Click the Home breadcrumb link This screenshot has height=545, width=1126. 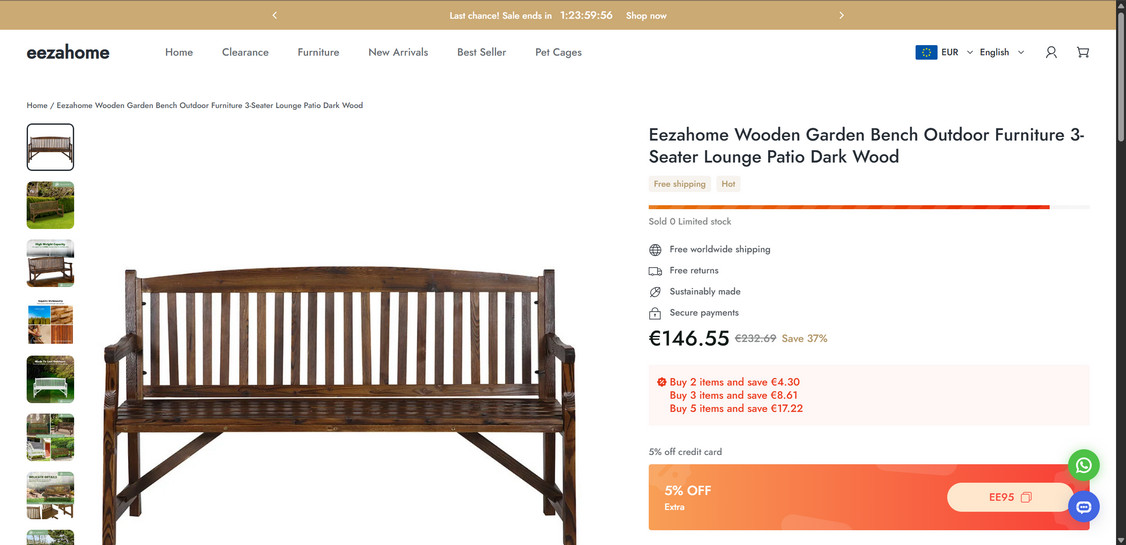click(37, 105)
